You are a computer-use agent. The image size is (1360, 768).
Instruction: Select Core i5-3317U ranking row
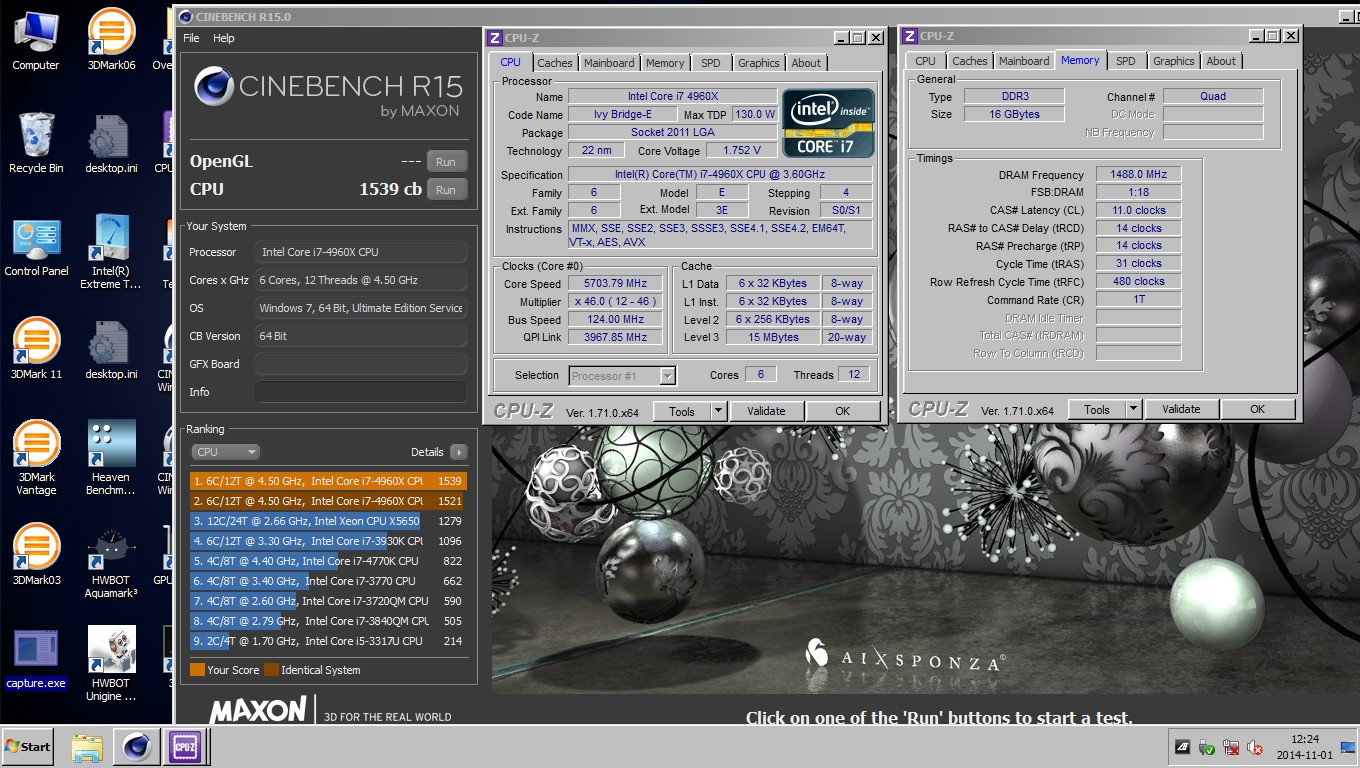click(328, 641)
